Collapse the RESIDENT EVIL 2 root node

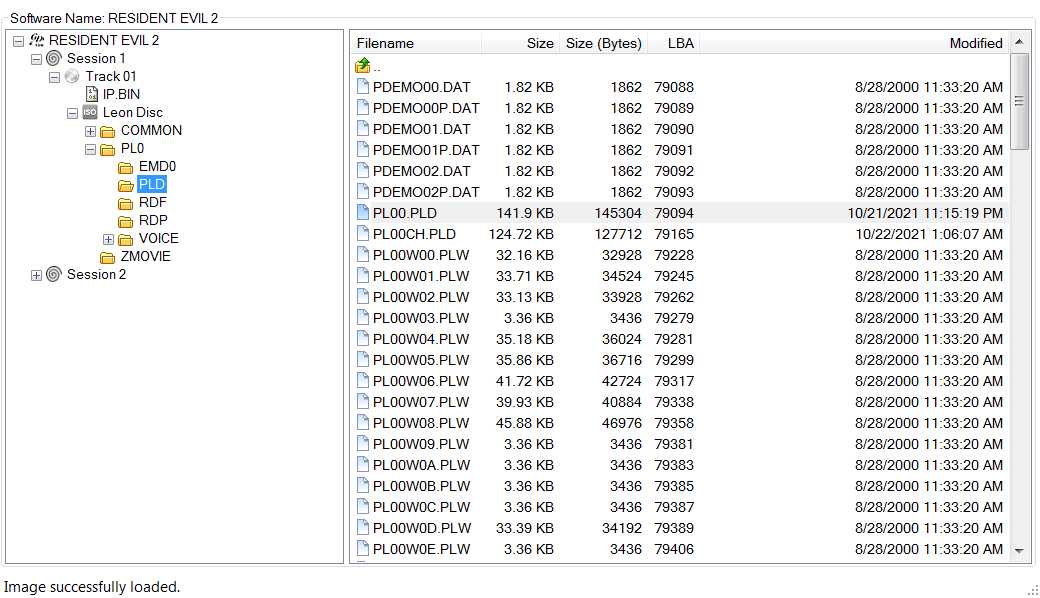point(19,41)
